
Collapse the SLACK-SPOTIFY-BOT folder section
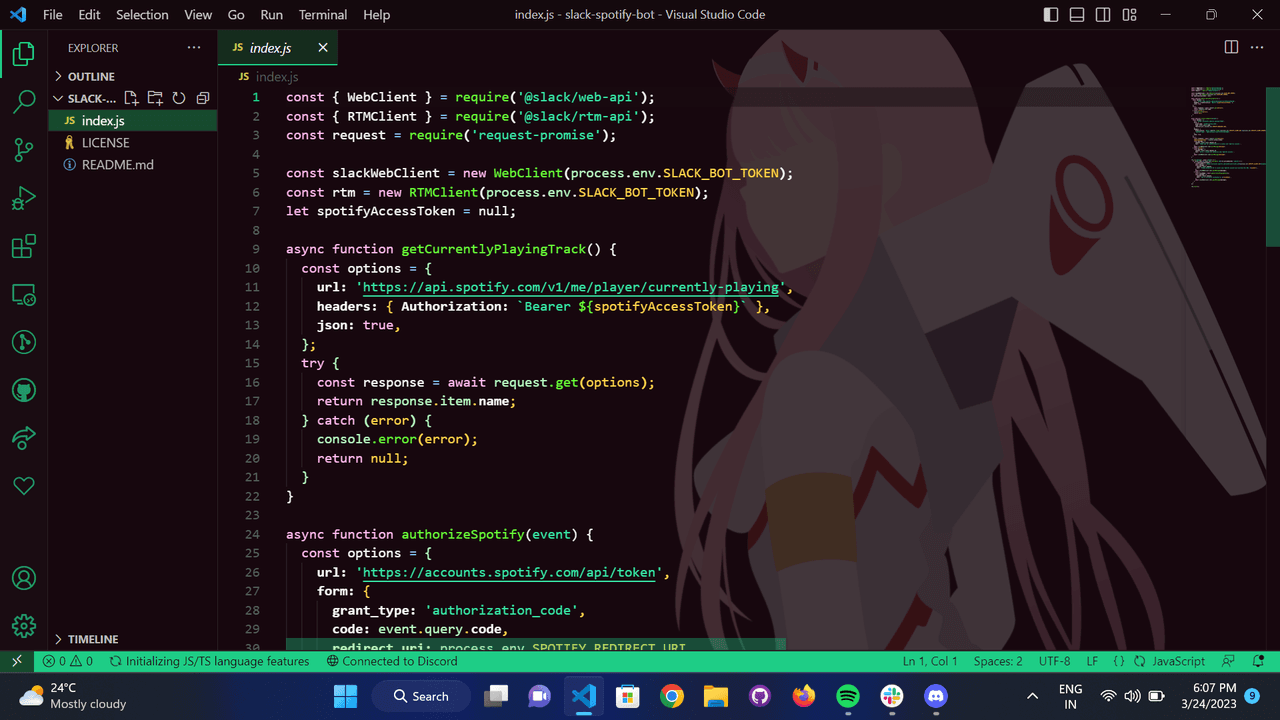coord(90,98)
